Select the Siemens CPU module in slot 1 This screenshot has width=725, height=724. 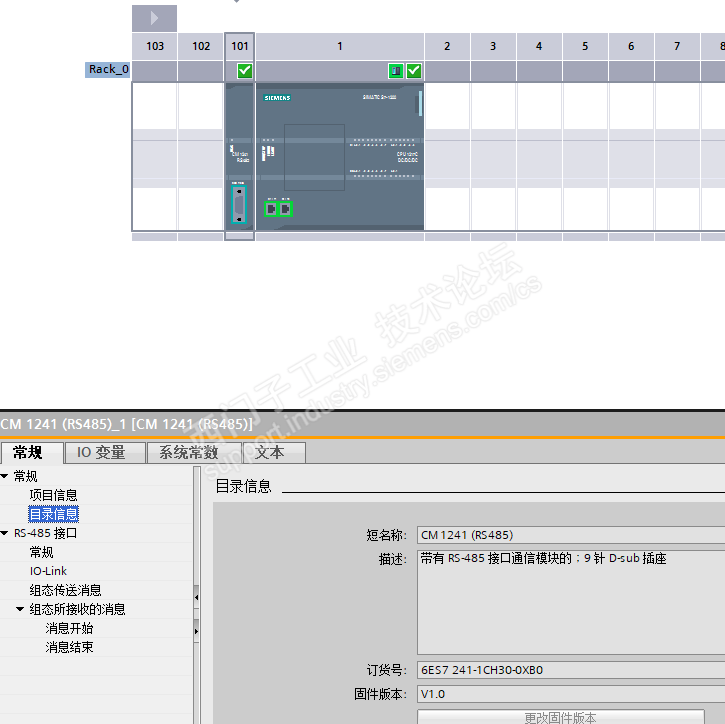[x=340, y=156]
